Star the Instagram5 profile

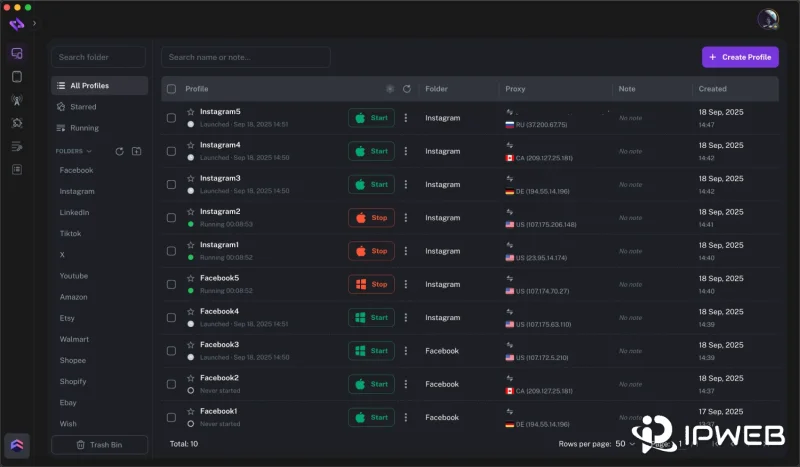tap(190, 112)
